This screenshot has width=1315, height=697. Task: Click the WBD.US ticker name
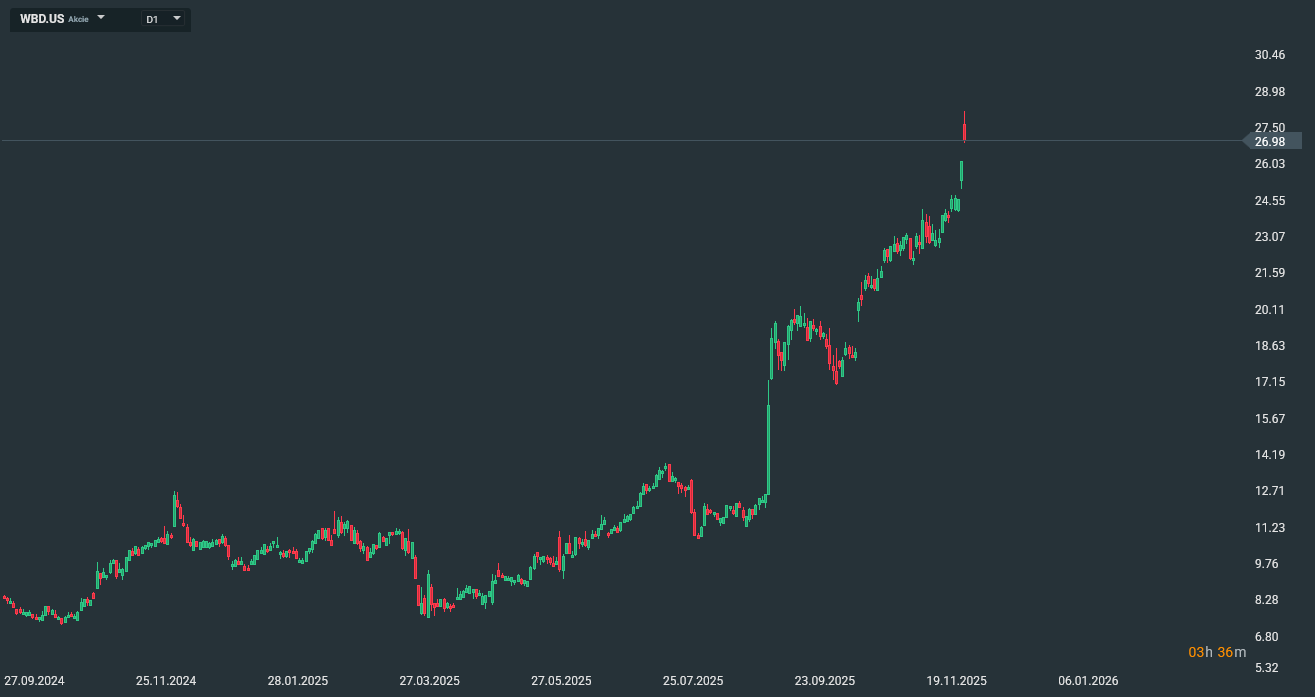click(42, 19)
